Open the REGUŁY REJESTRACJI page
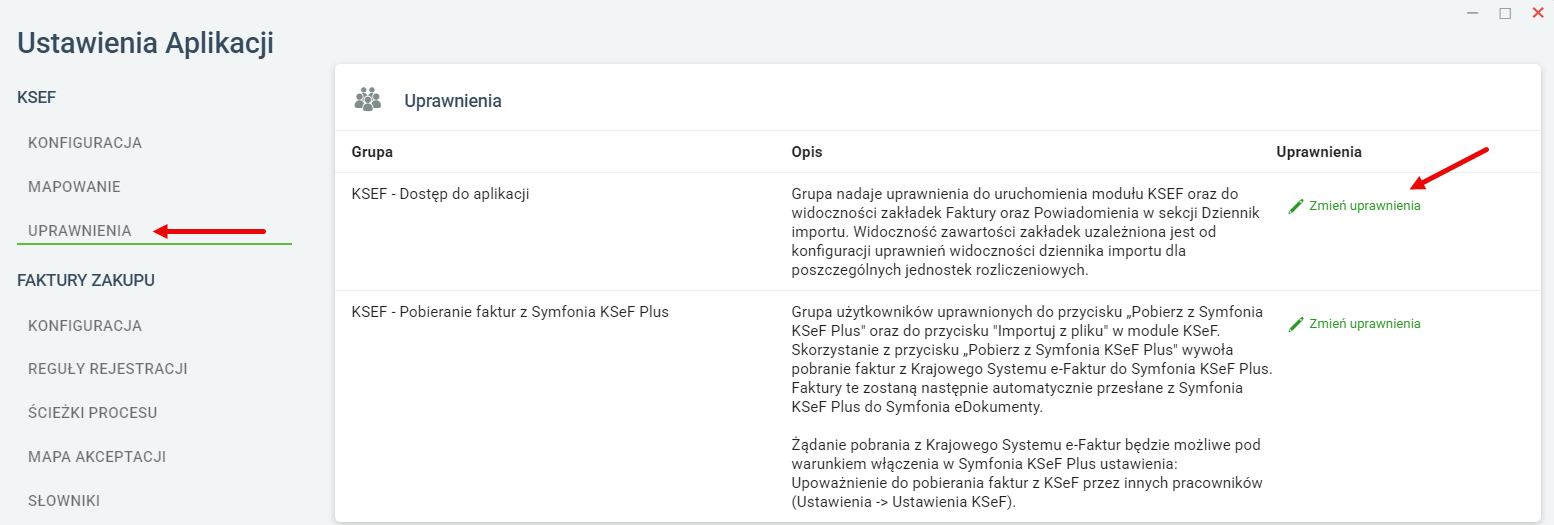 point(108,369)
